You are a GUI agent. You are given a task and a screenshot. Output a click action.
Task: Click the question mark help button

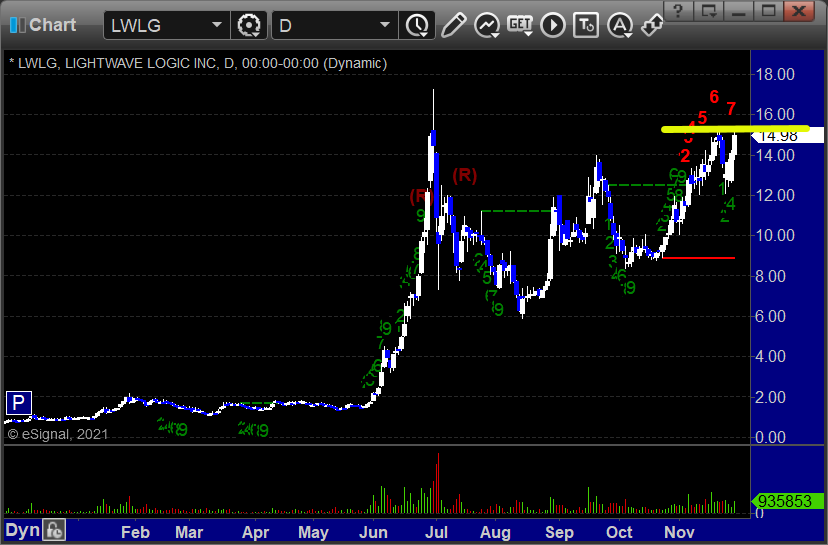pos(678,11)
